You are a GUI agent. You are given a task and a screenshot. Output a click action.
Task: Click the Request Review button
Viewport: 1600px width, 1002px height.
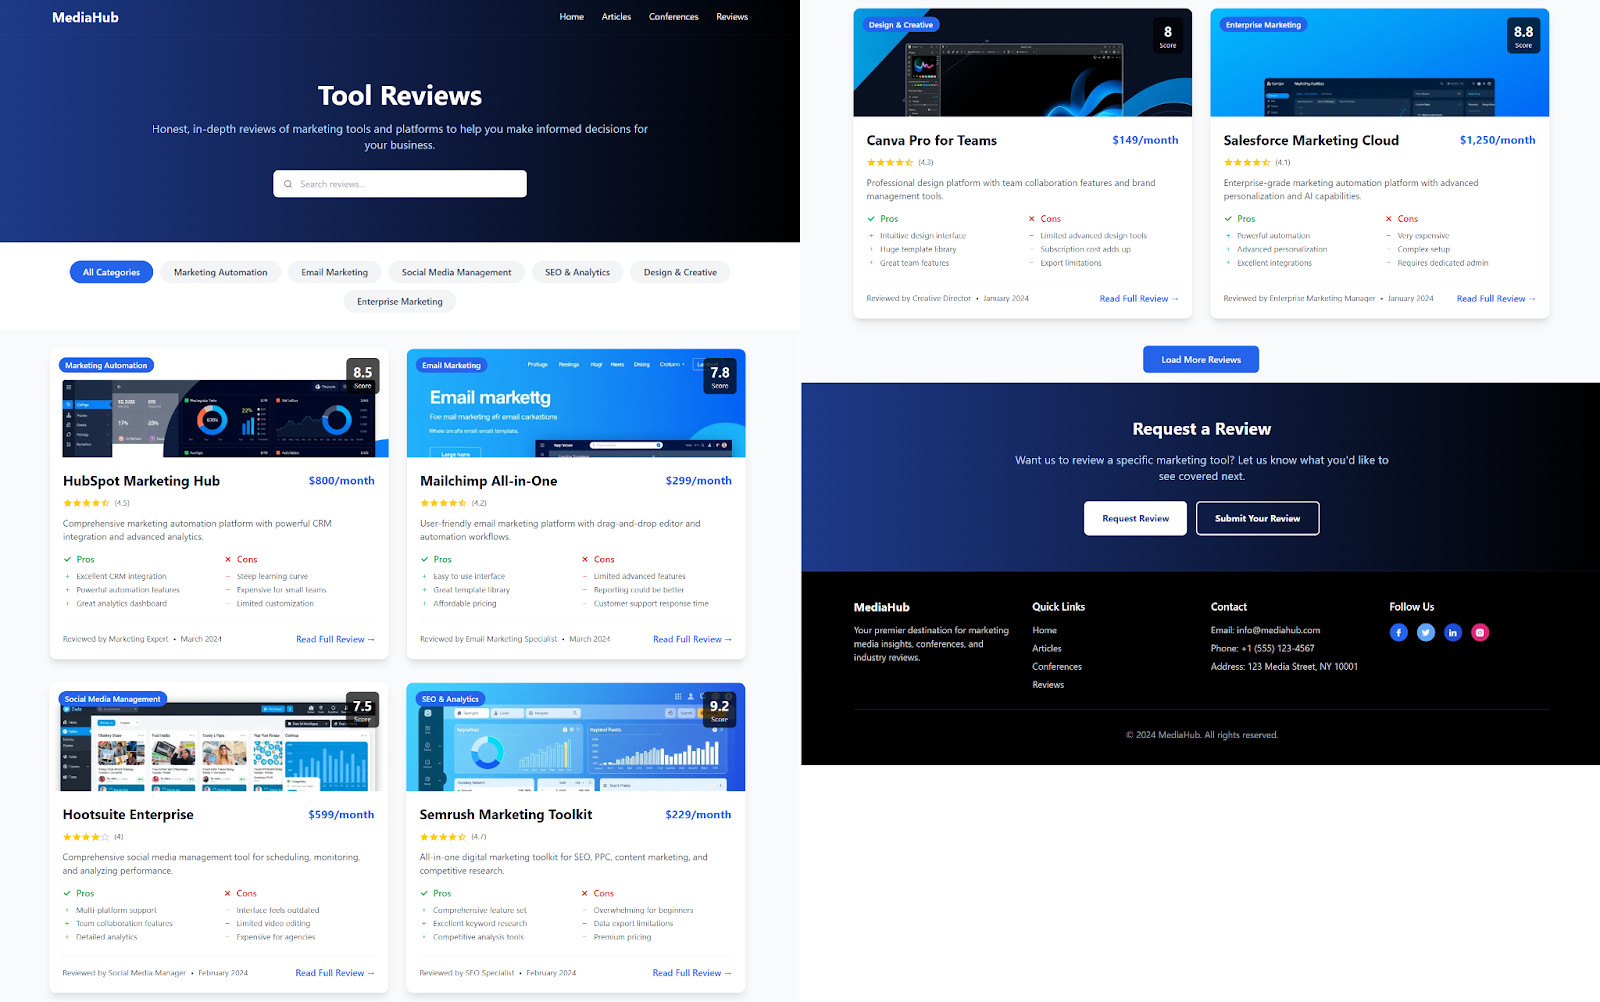click(1135, 518)
